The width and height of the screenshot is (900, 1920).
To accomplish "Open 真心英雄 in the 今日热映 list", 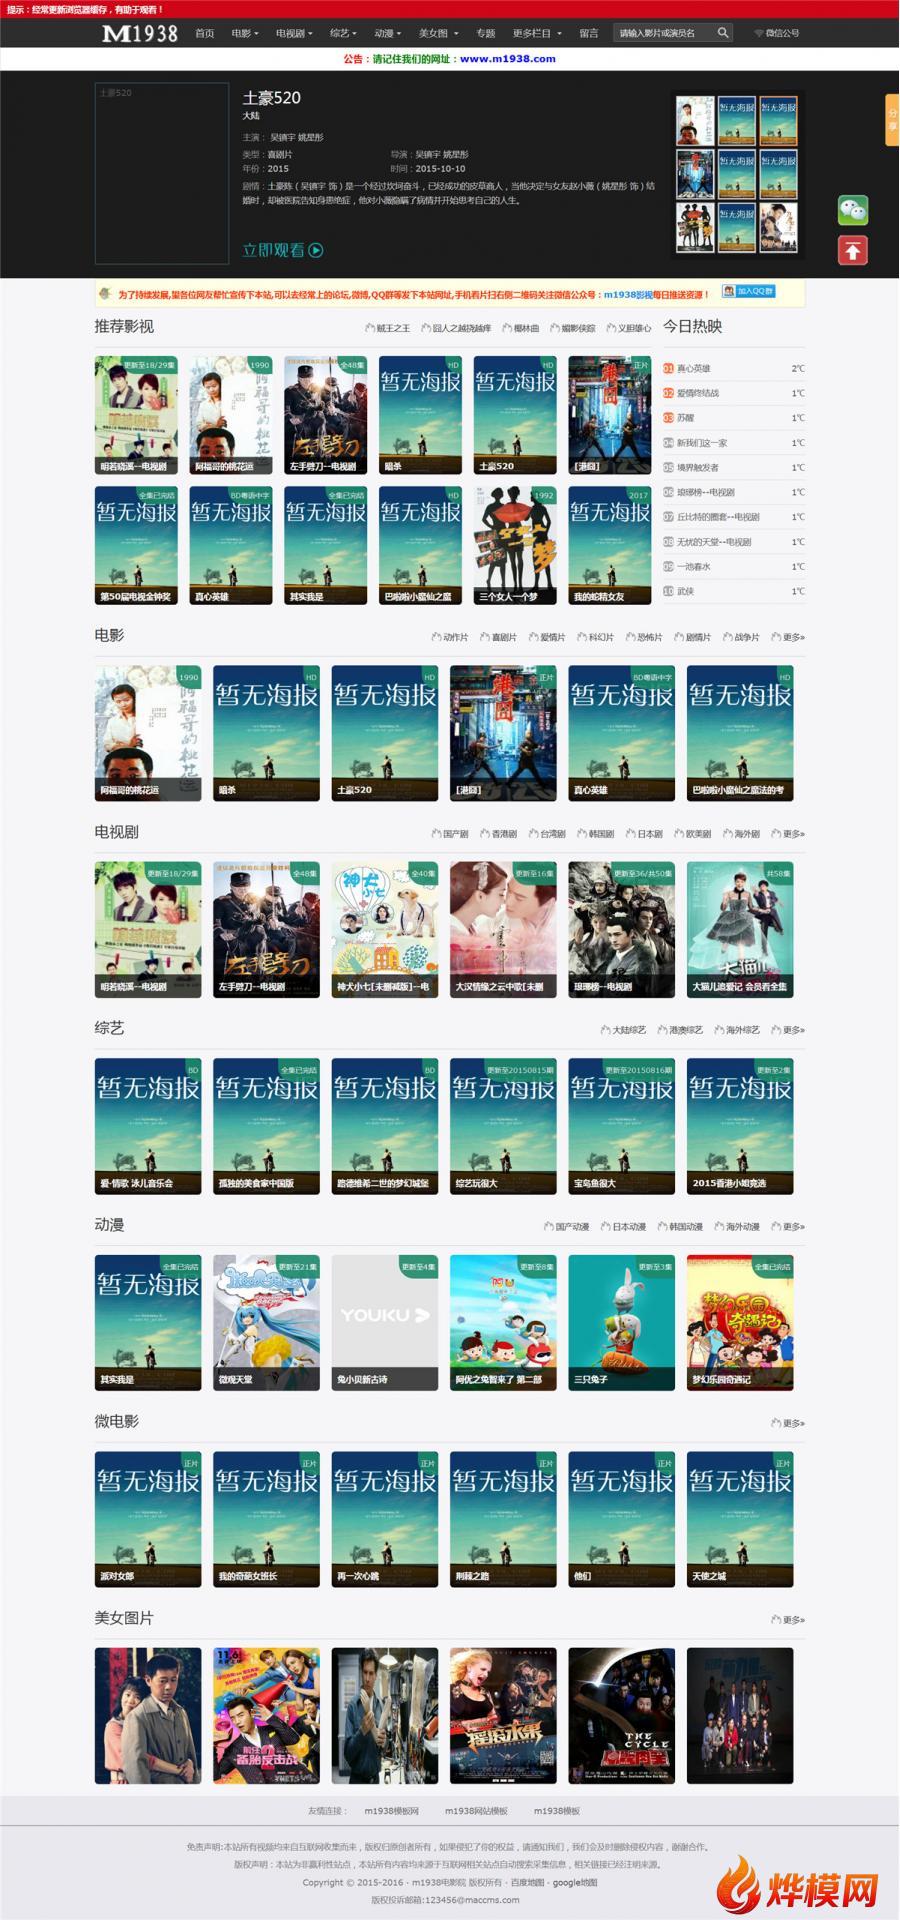I will [693, 369].
